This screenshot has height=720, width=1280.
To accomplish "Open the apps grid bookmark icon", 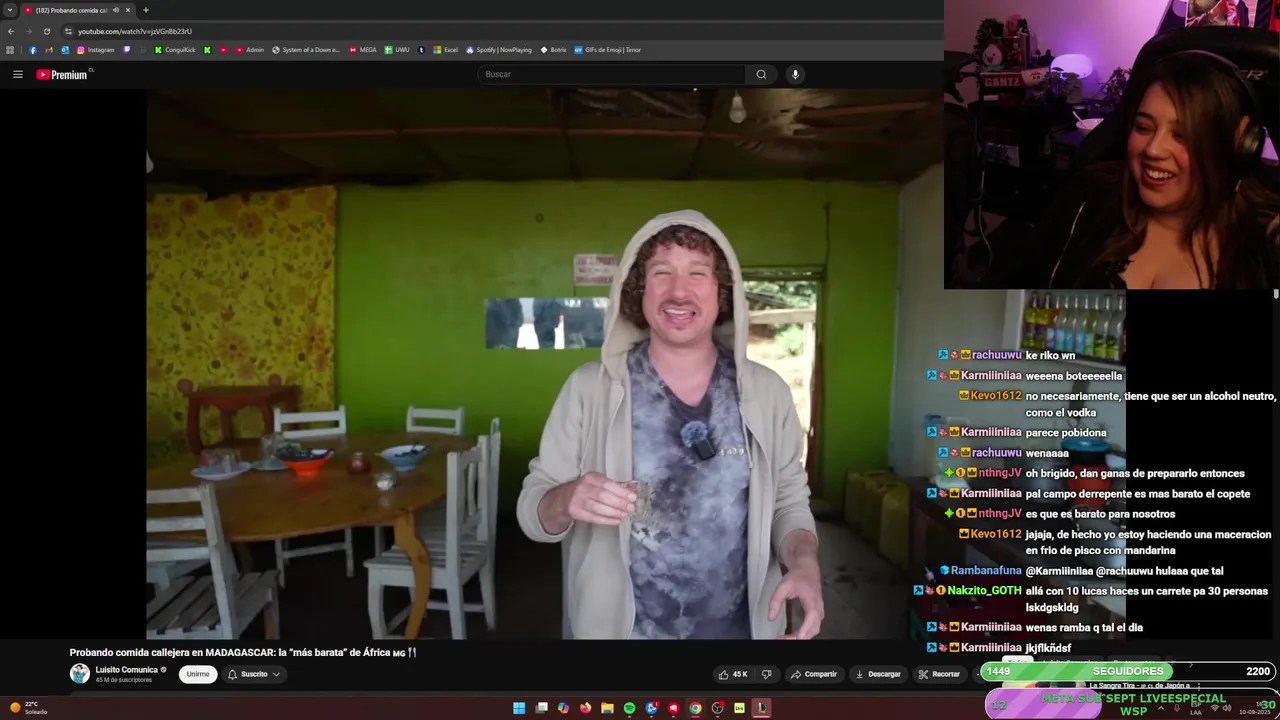I will (x=10, y=50).
